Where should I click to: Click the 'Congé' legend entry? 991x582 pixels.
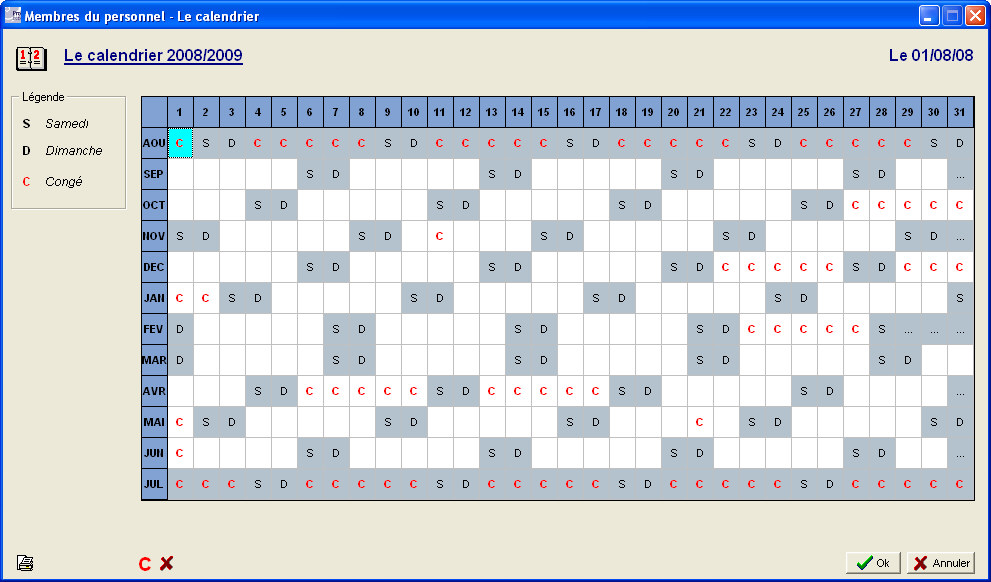coord(64,182)
